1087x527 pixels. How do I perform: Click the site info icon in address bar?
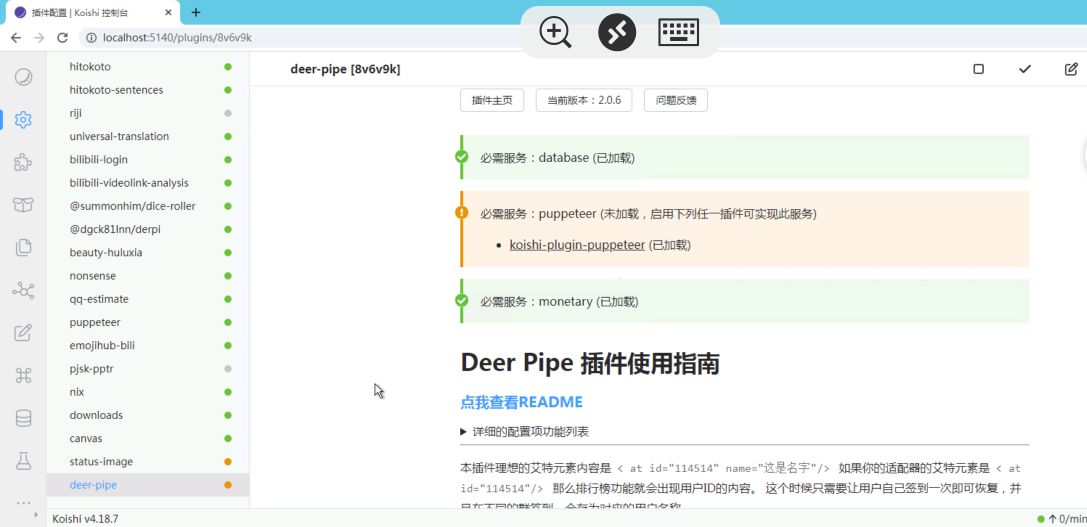pos(92,37)
